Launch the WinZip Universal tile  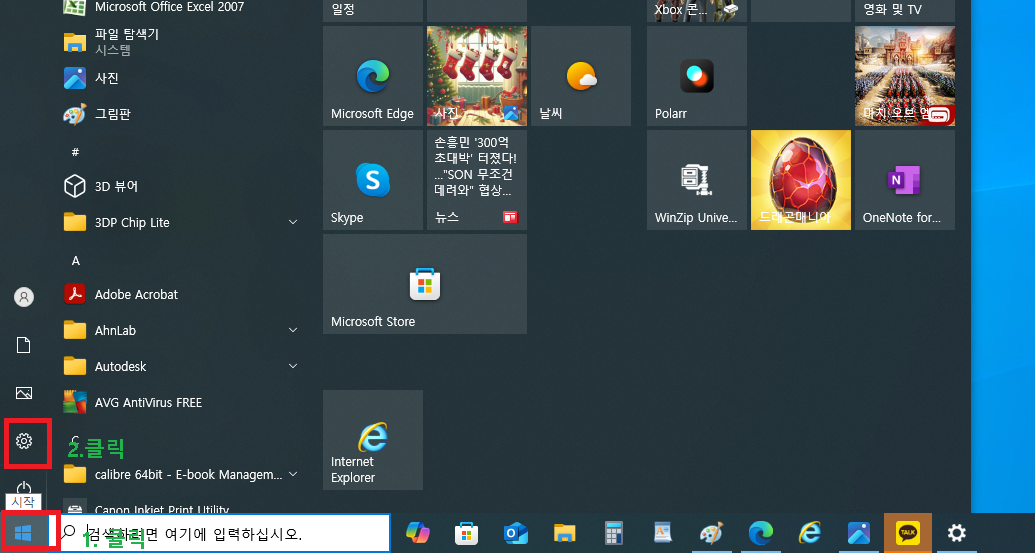pos(696,180)
